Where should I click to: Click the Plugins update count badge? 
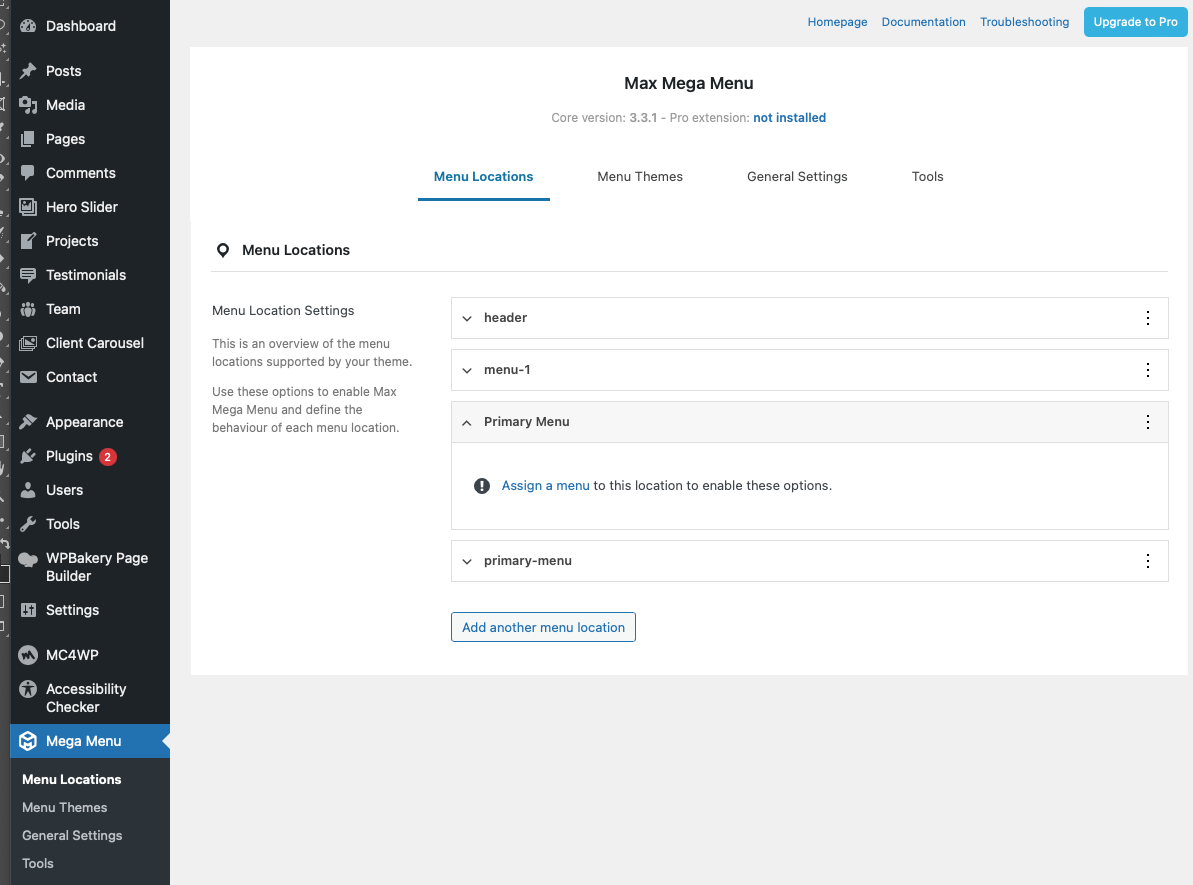tap(107, 457)
